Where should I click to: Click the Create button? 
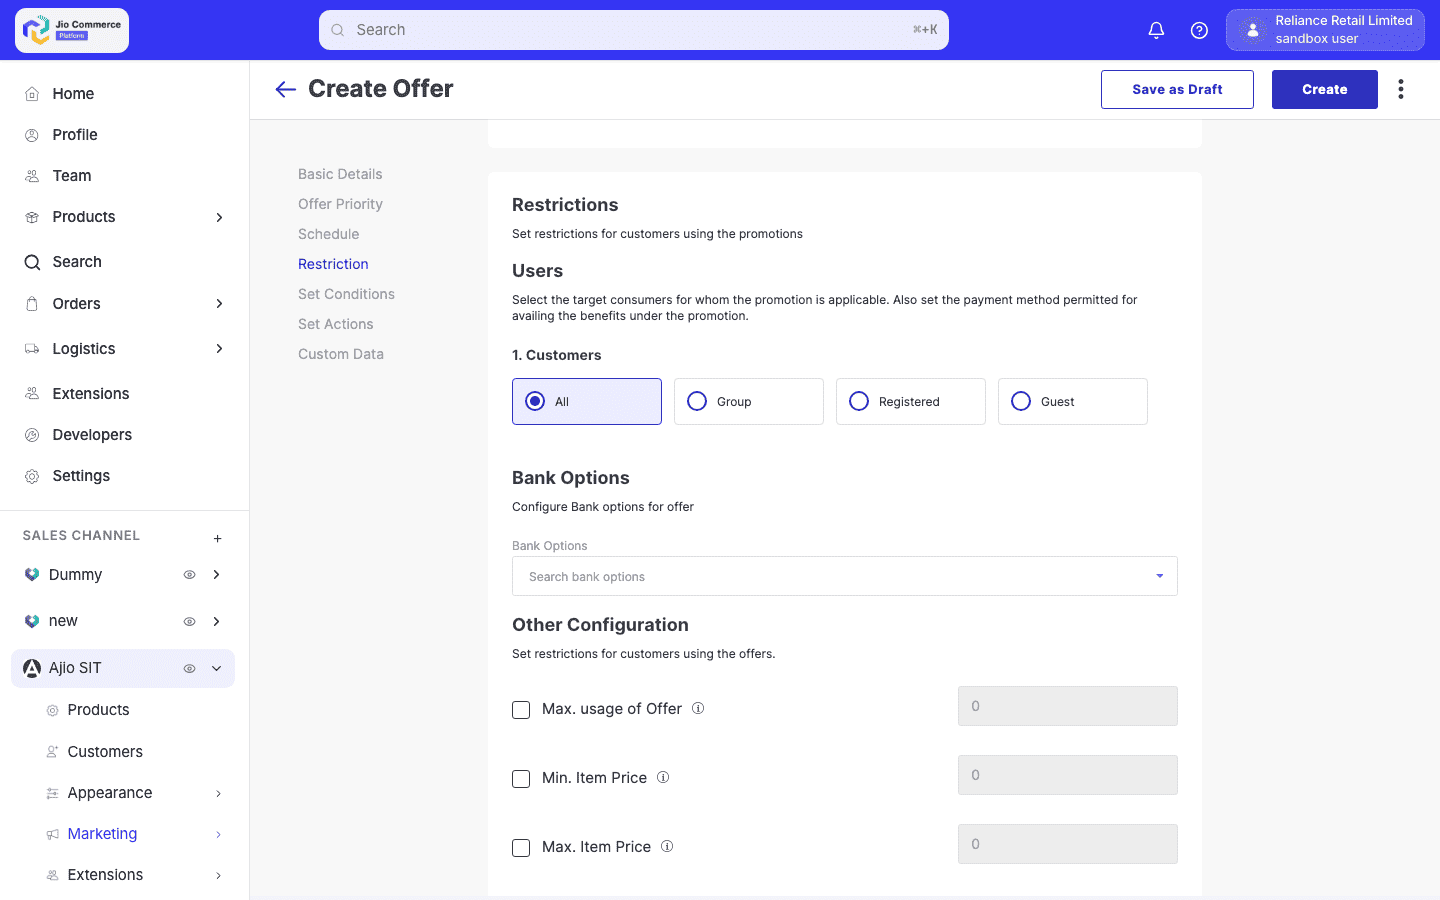tap(1324, 89)
